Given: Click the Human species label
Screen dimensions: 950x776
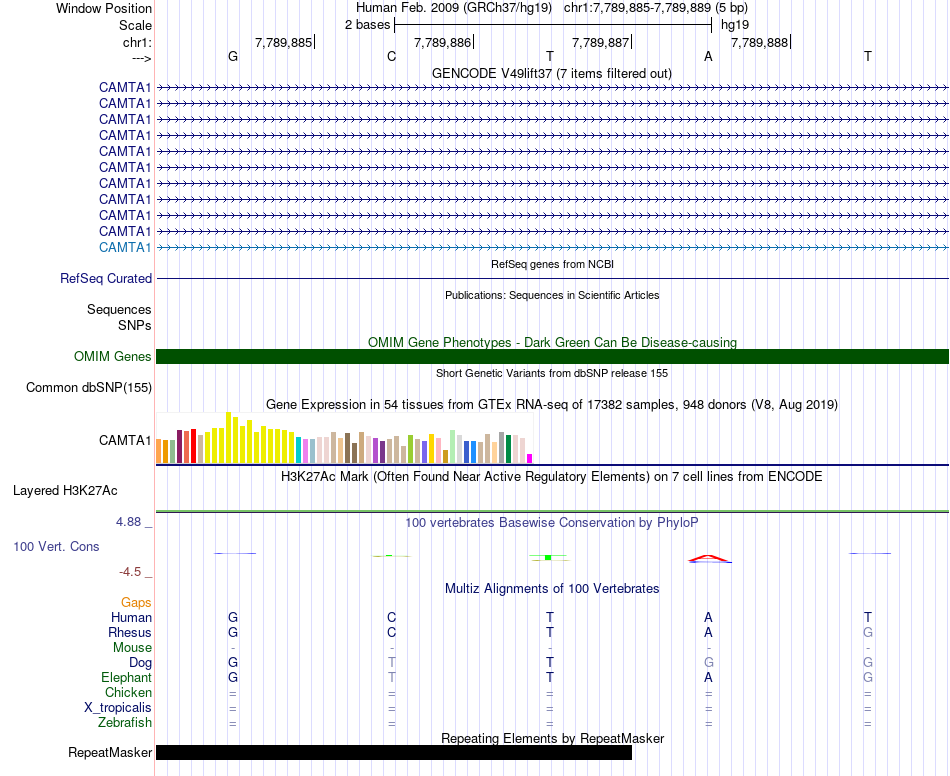Looking at the screenshot, I should 131,617.
